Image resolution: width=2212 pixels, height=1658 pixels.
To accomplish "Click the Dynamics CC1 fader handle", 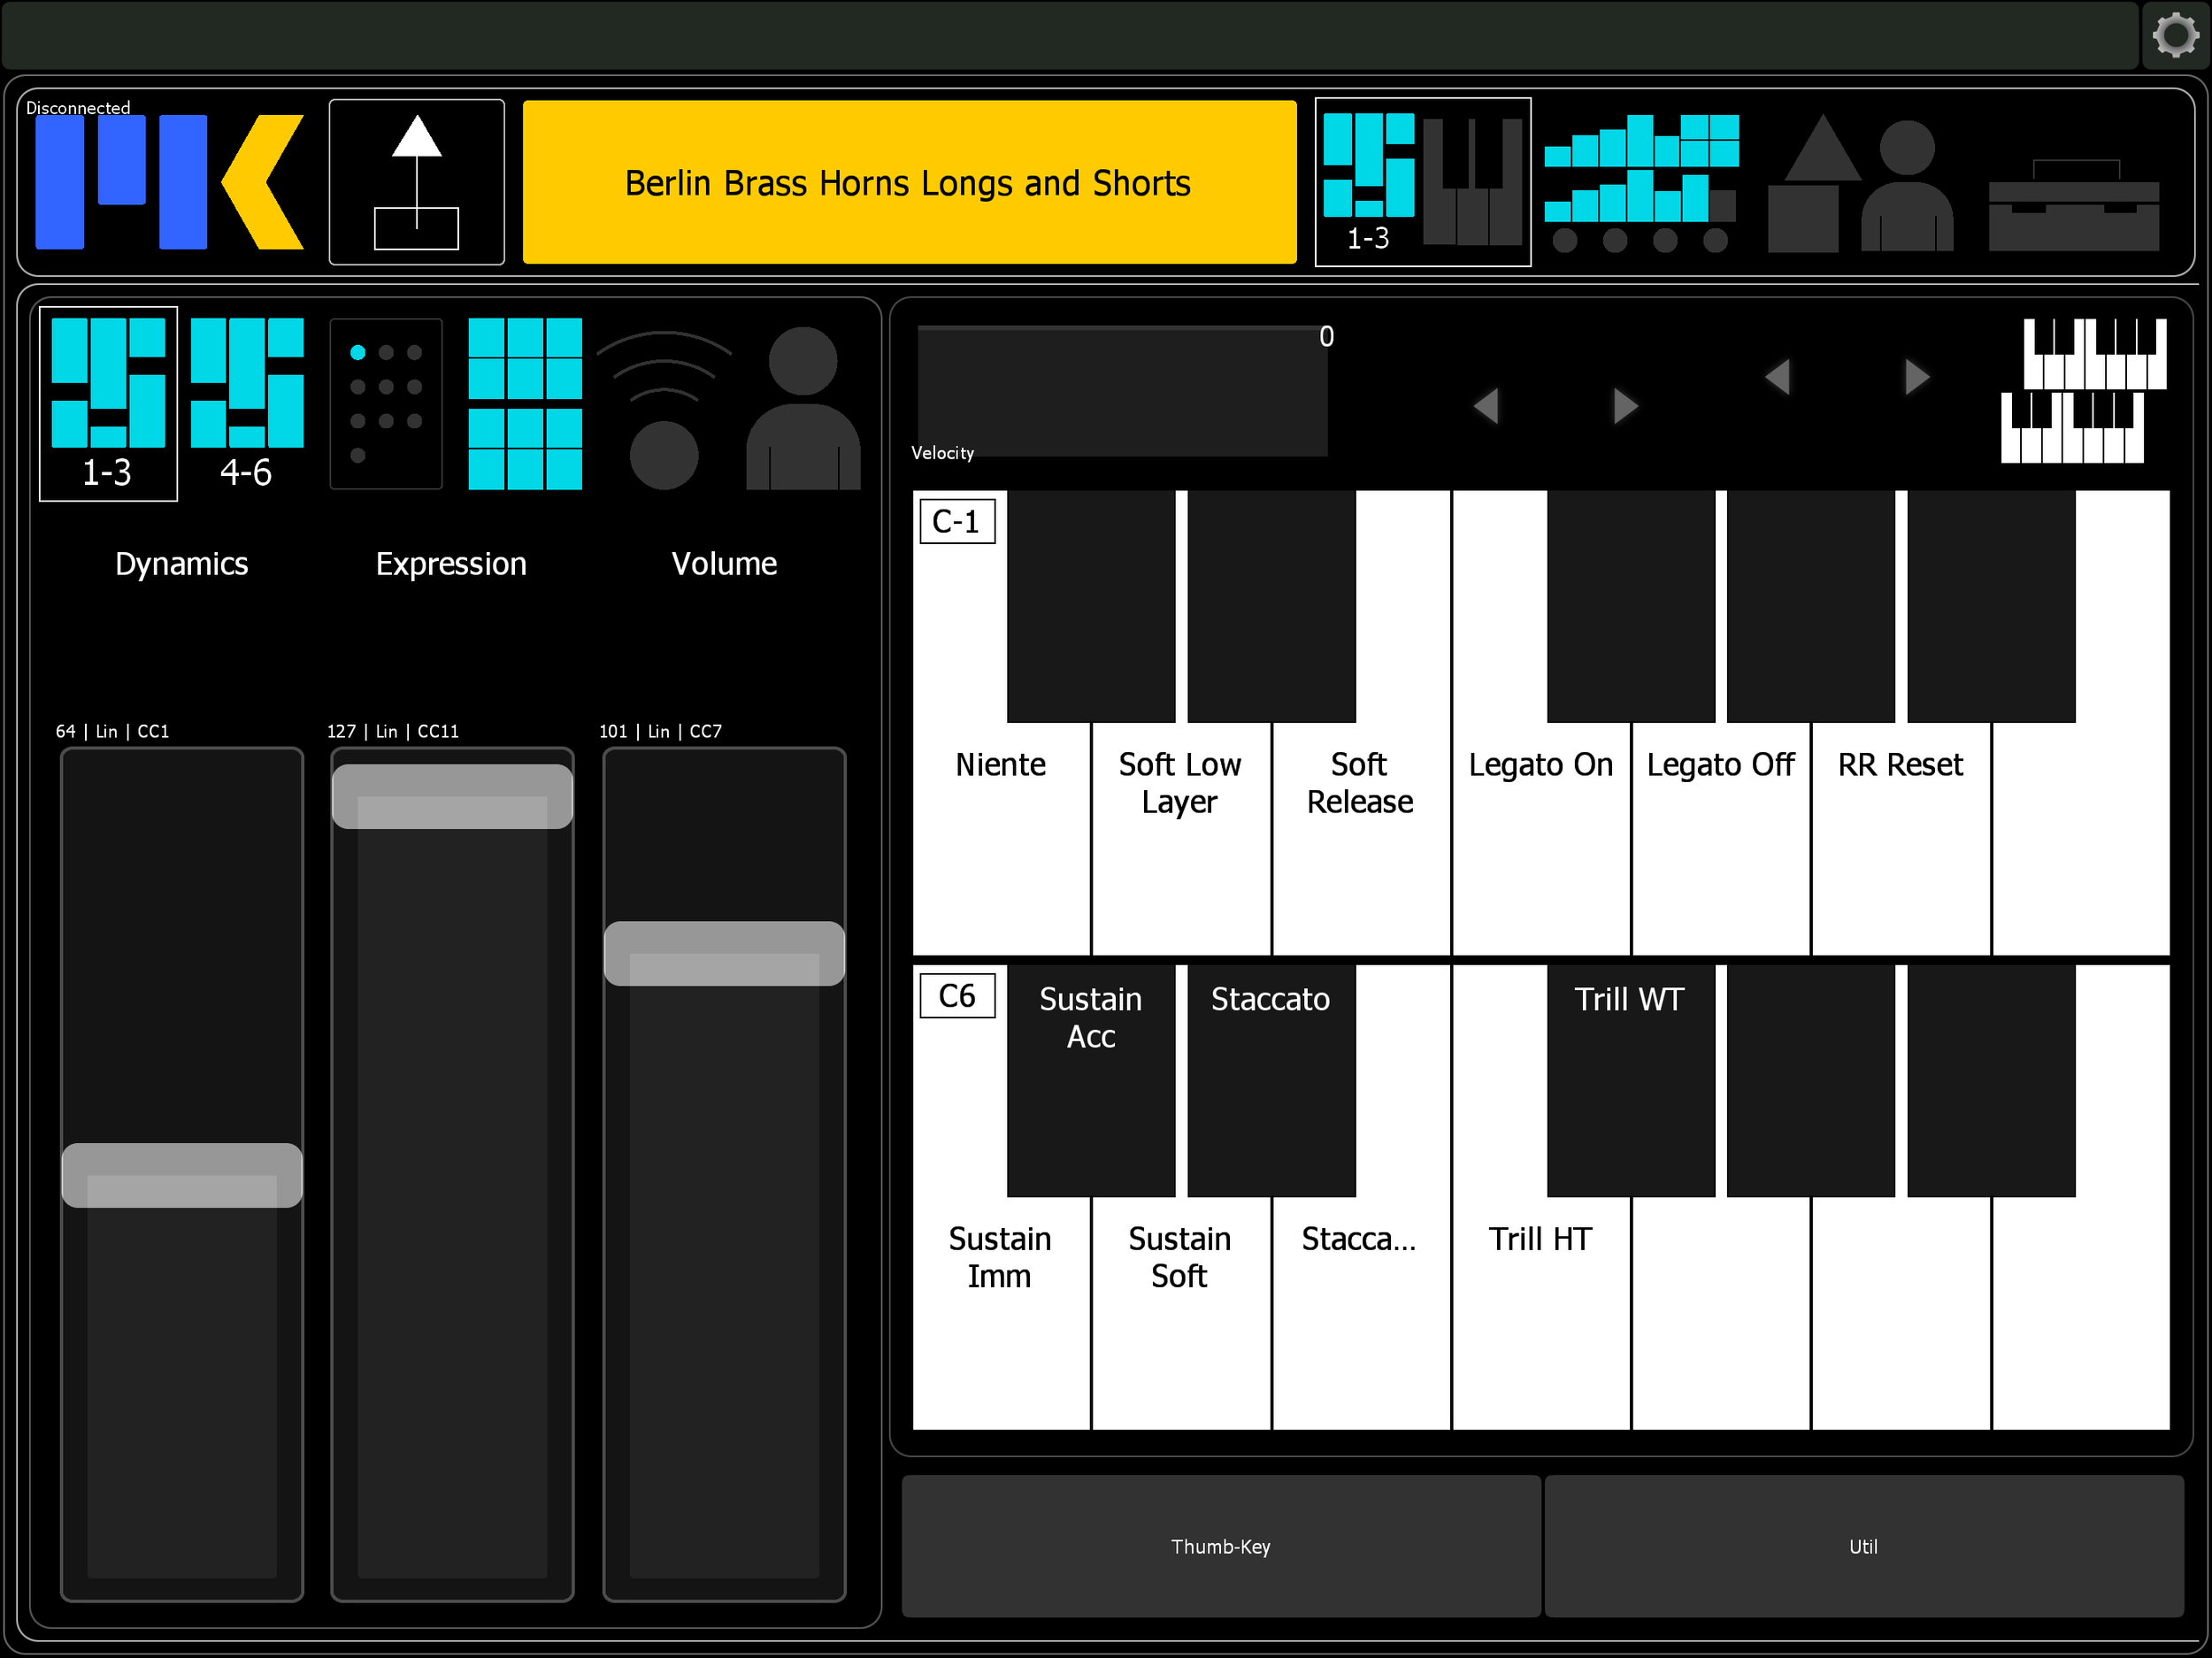I will pyautogui.click(x=182, y=1175).
